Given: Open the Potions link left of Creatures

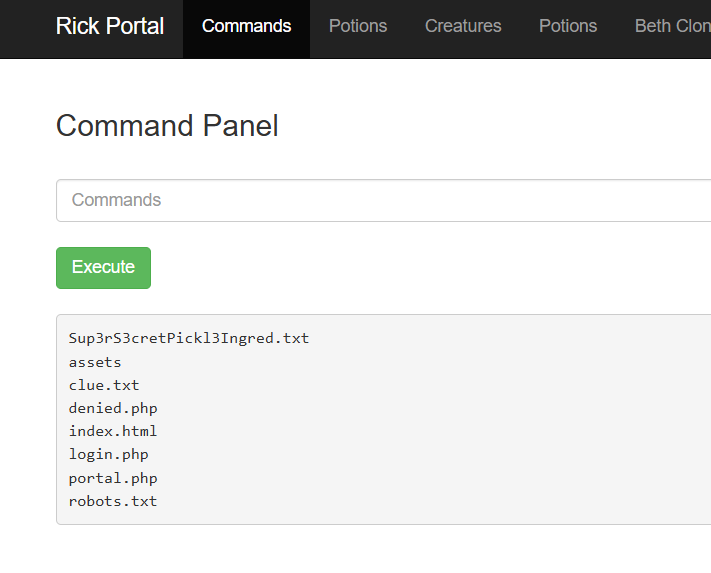Looking at the screenshot, I should click(358, 26).
